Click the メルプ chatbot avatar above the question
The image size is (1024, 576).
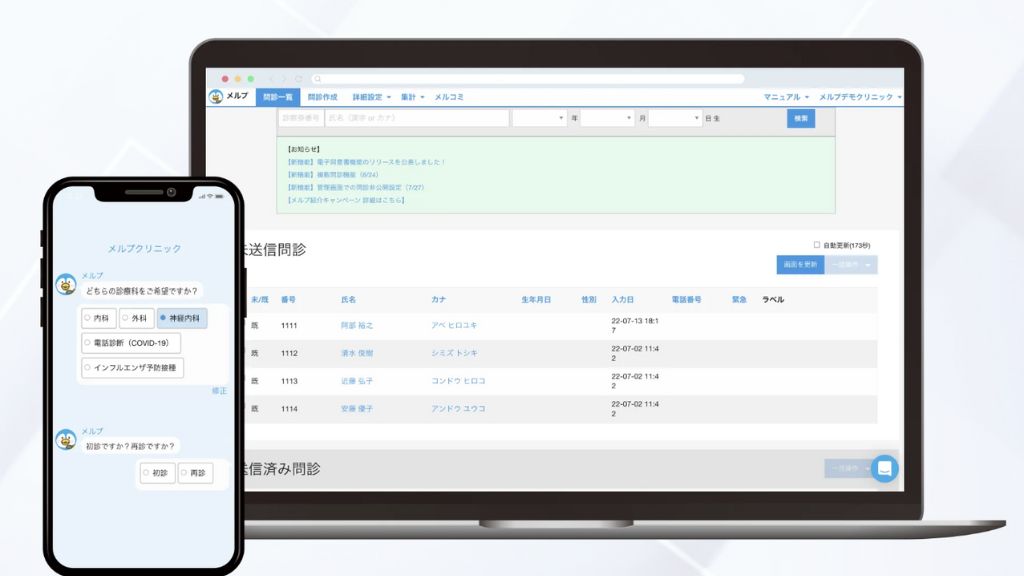tap(66, 283)
